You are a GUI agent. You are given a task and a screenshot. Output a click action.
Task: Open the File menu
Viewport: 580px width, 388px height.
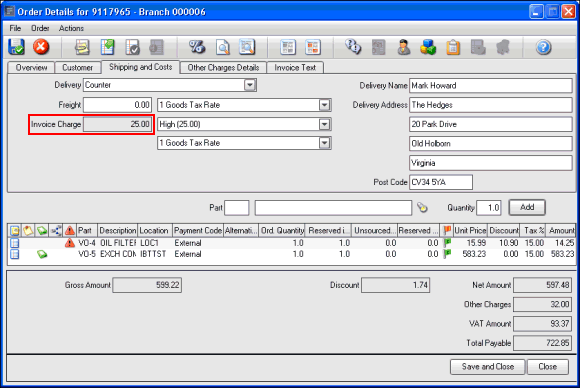coord(15,28)
